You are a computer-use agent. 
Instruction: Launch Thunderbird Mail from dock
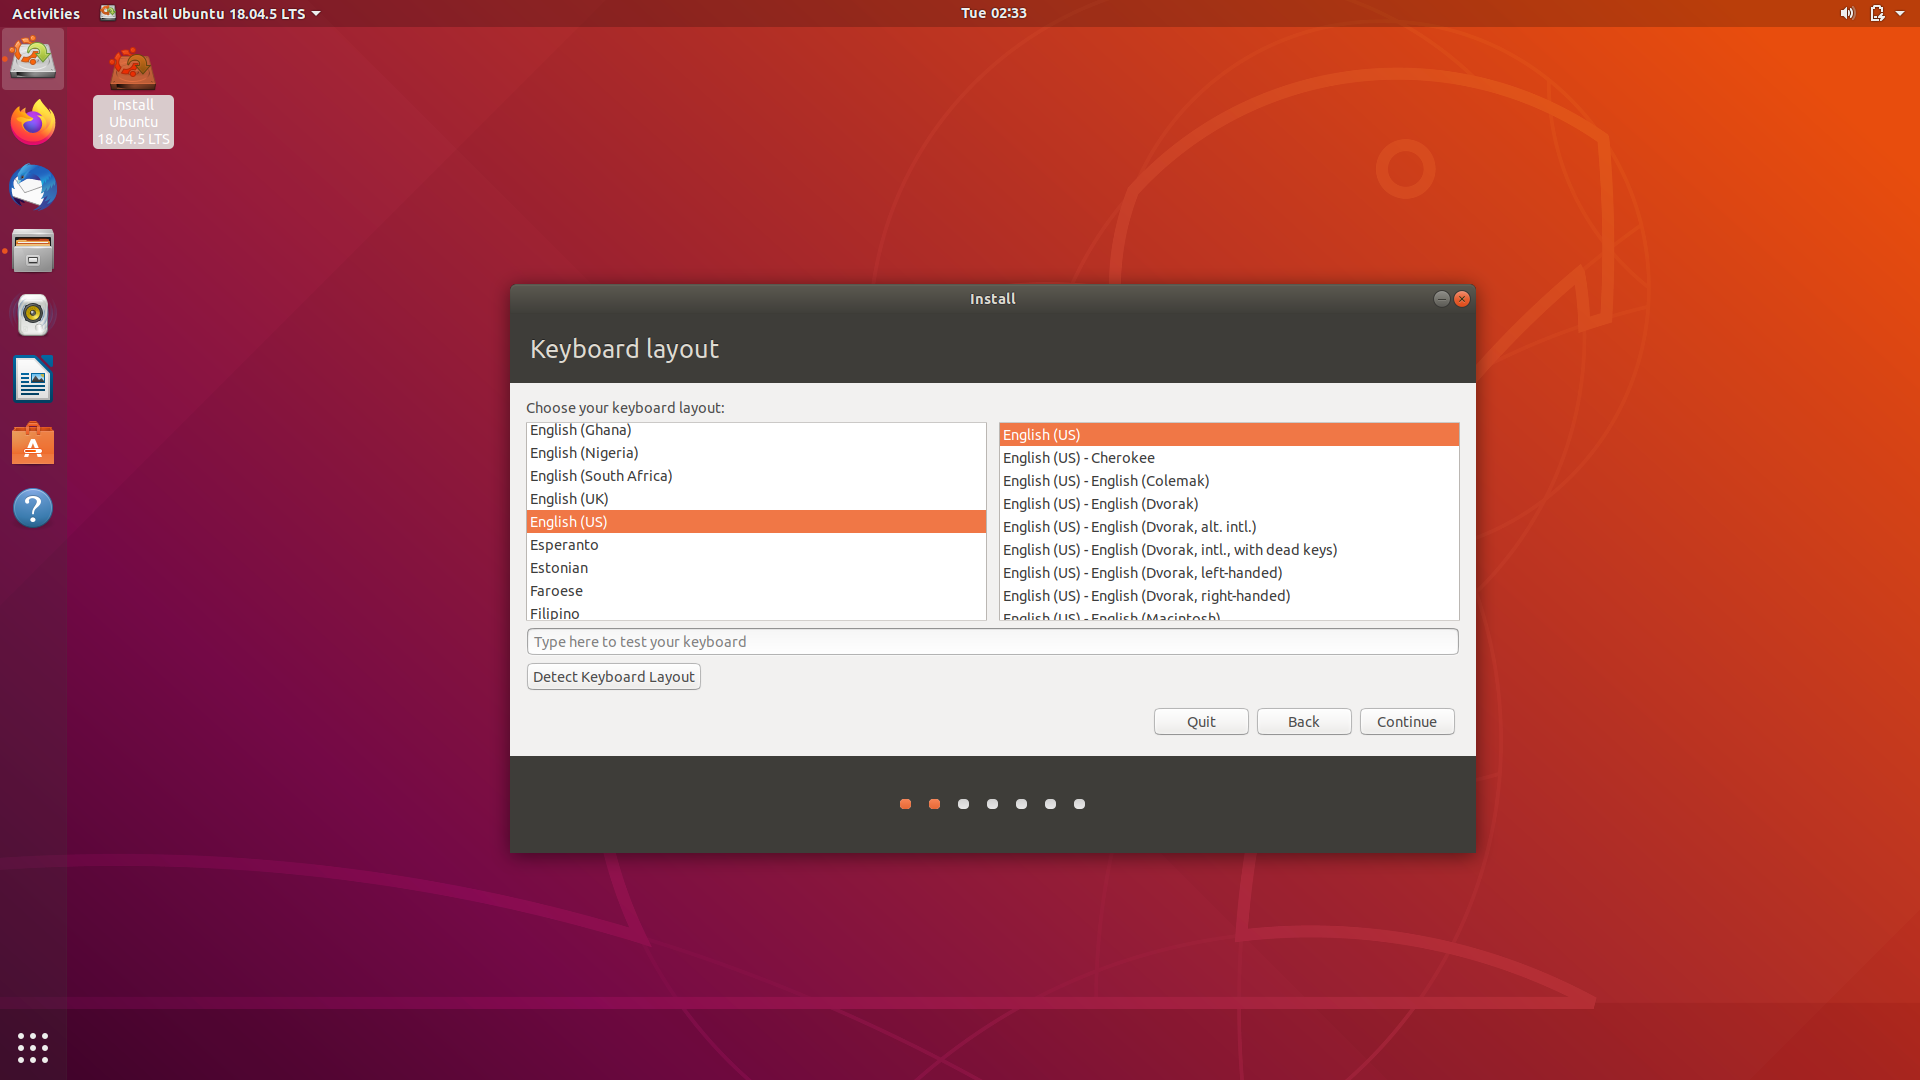(x=33, y=187)
